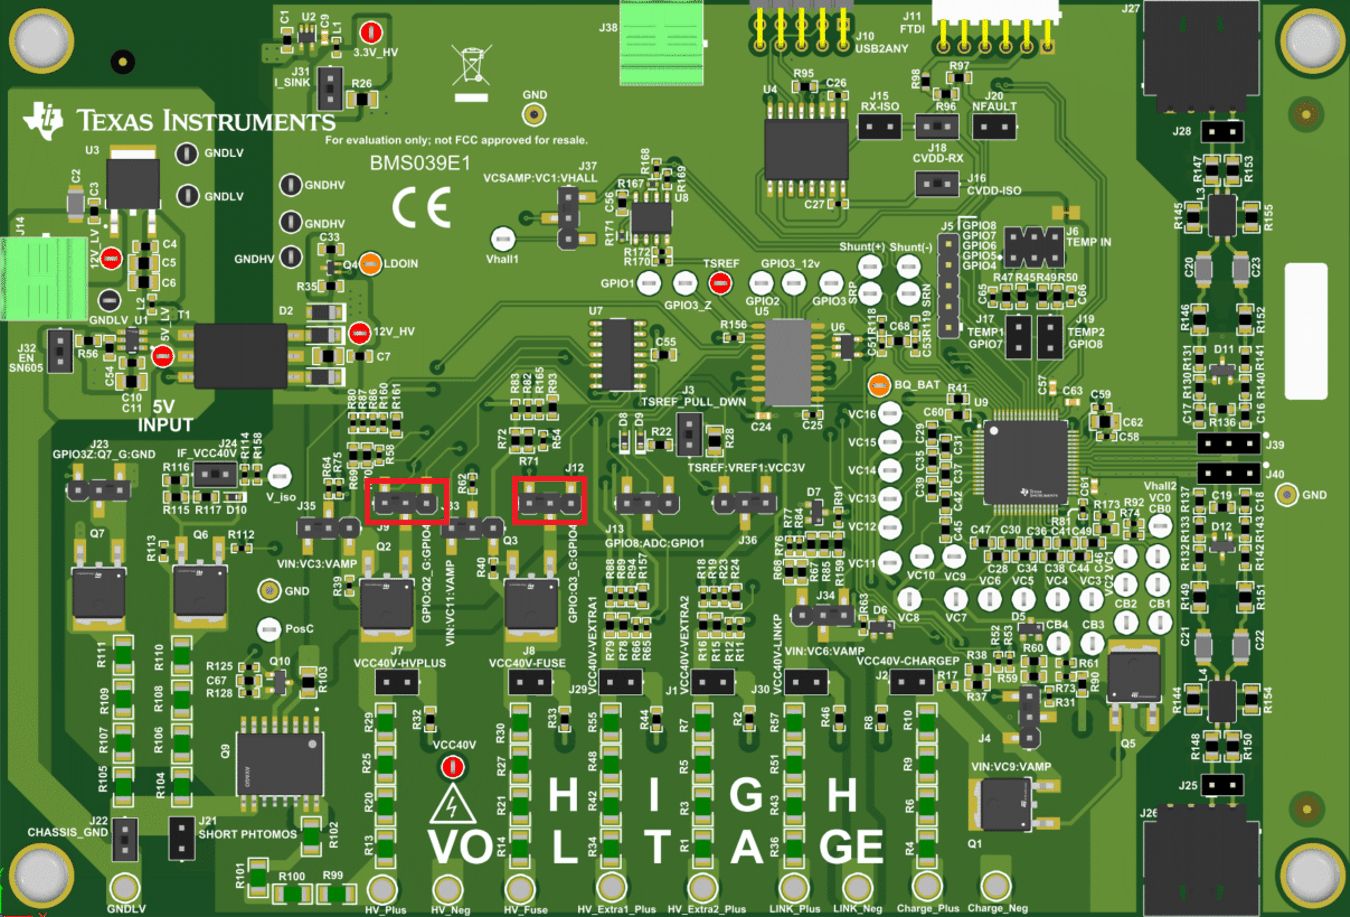Image resolution: width=1350 pixels, height=917 pixels.
Task: Select the U7 IC package
Action: coord(618,355)
